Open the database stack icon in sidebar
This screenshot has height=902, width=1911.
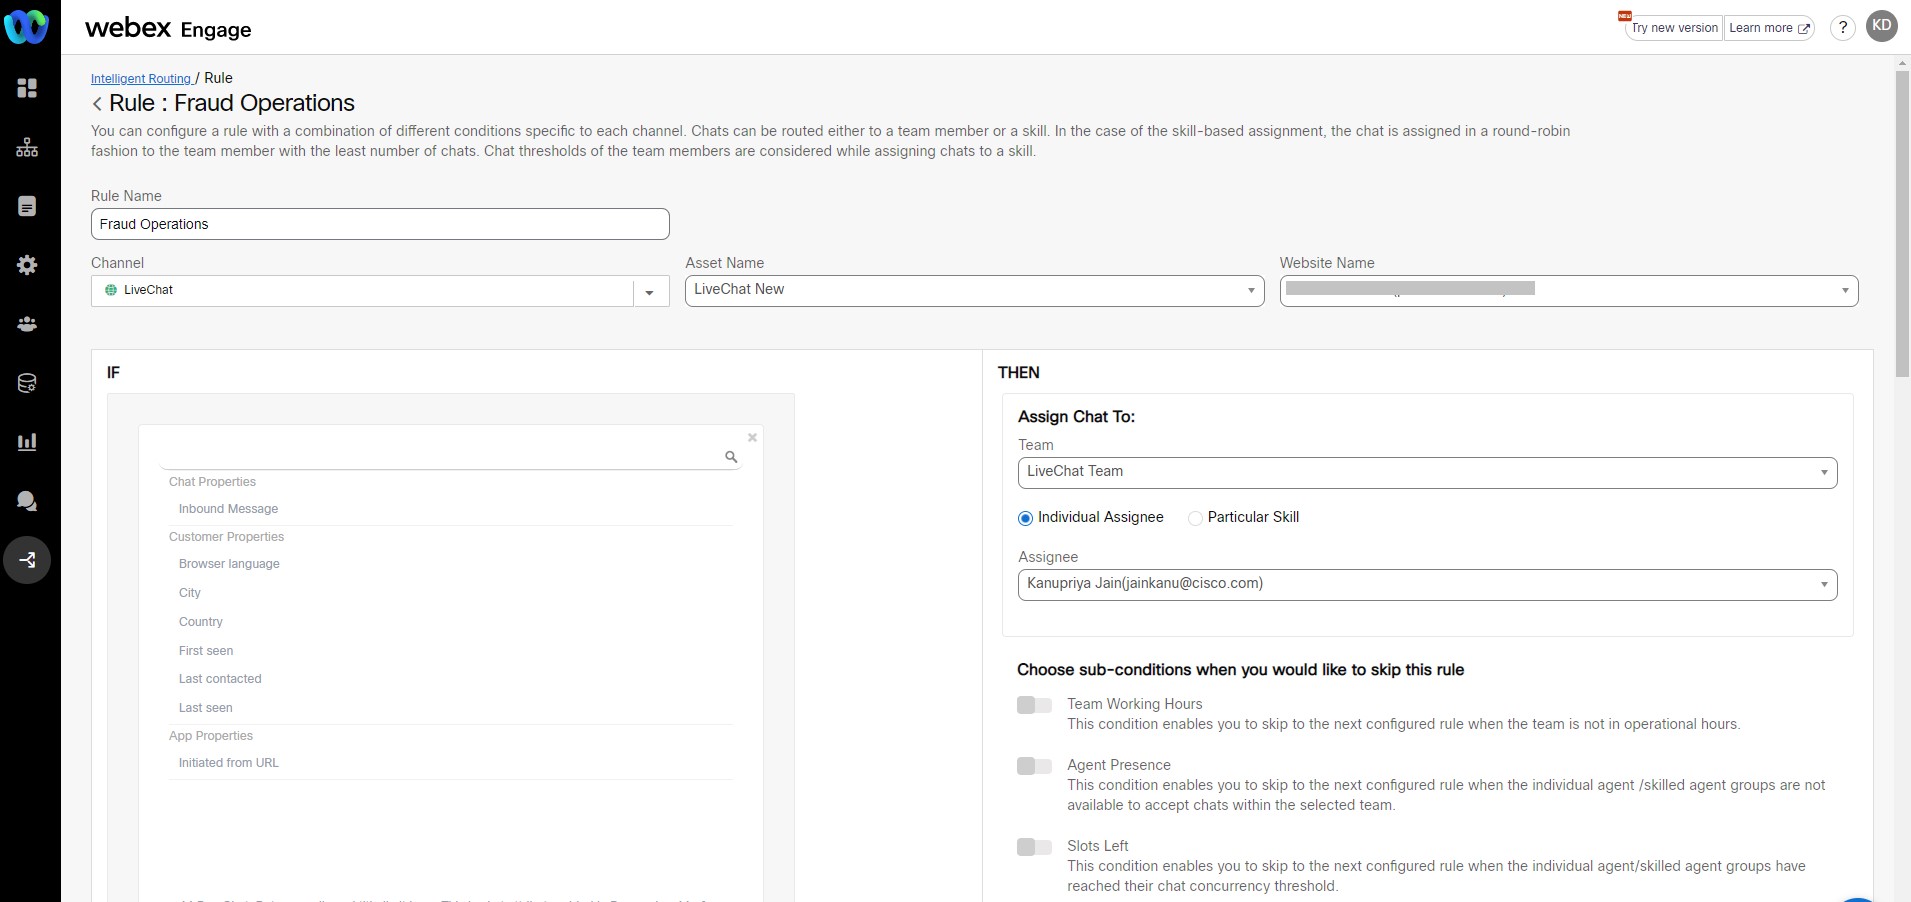(27, 383)
